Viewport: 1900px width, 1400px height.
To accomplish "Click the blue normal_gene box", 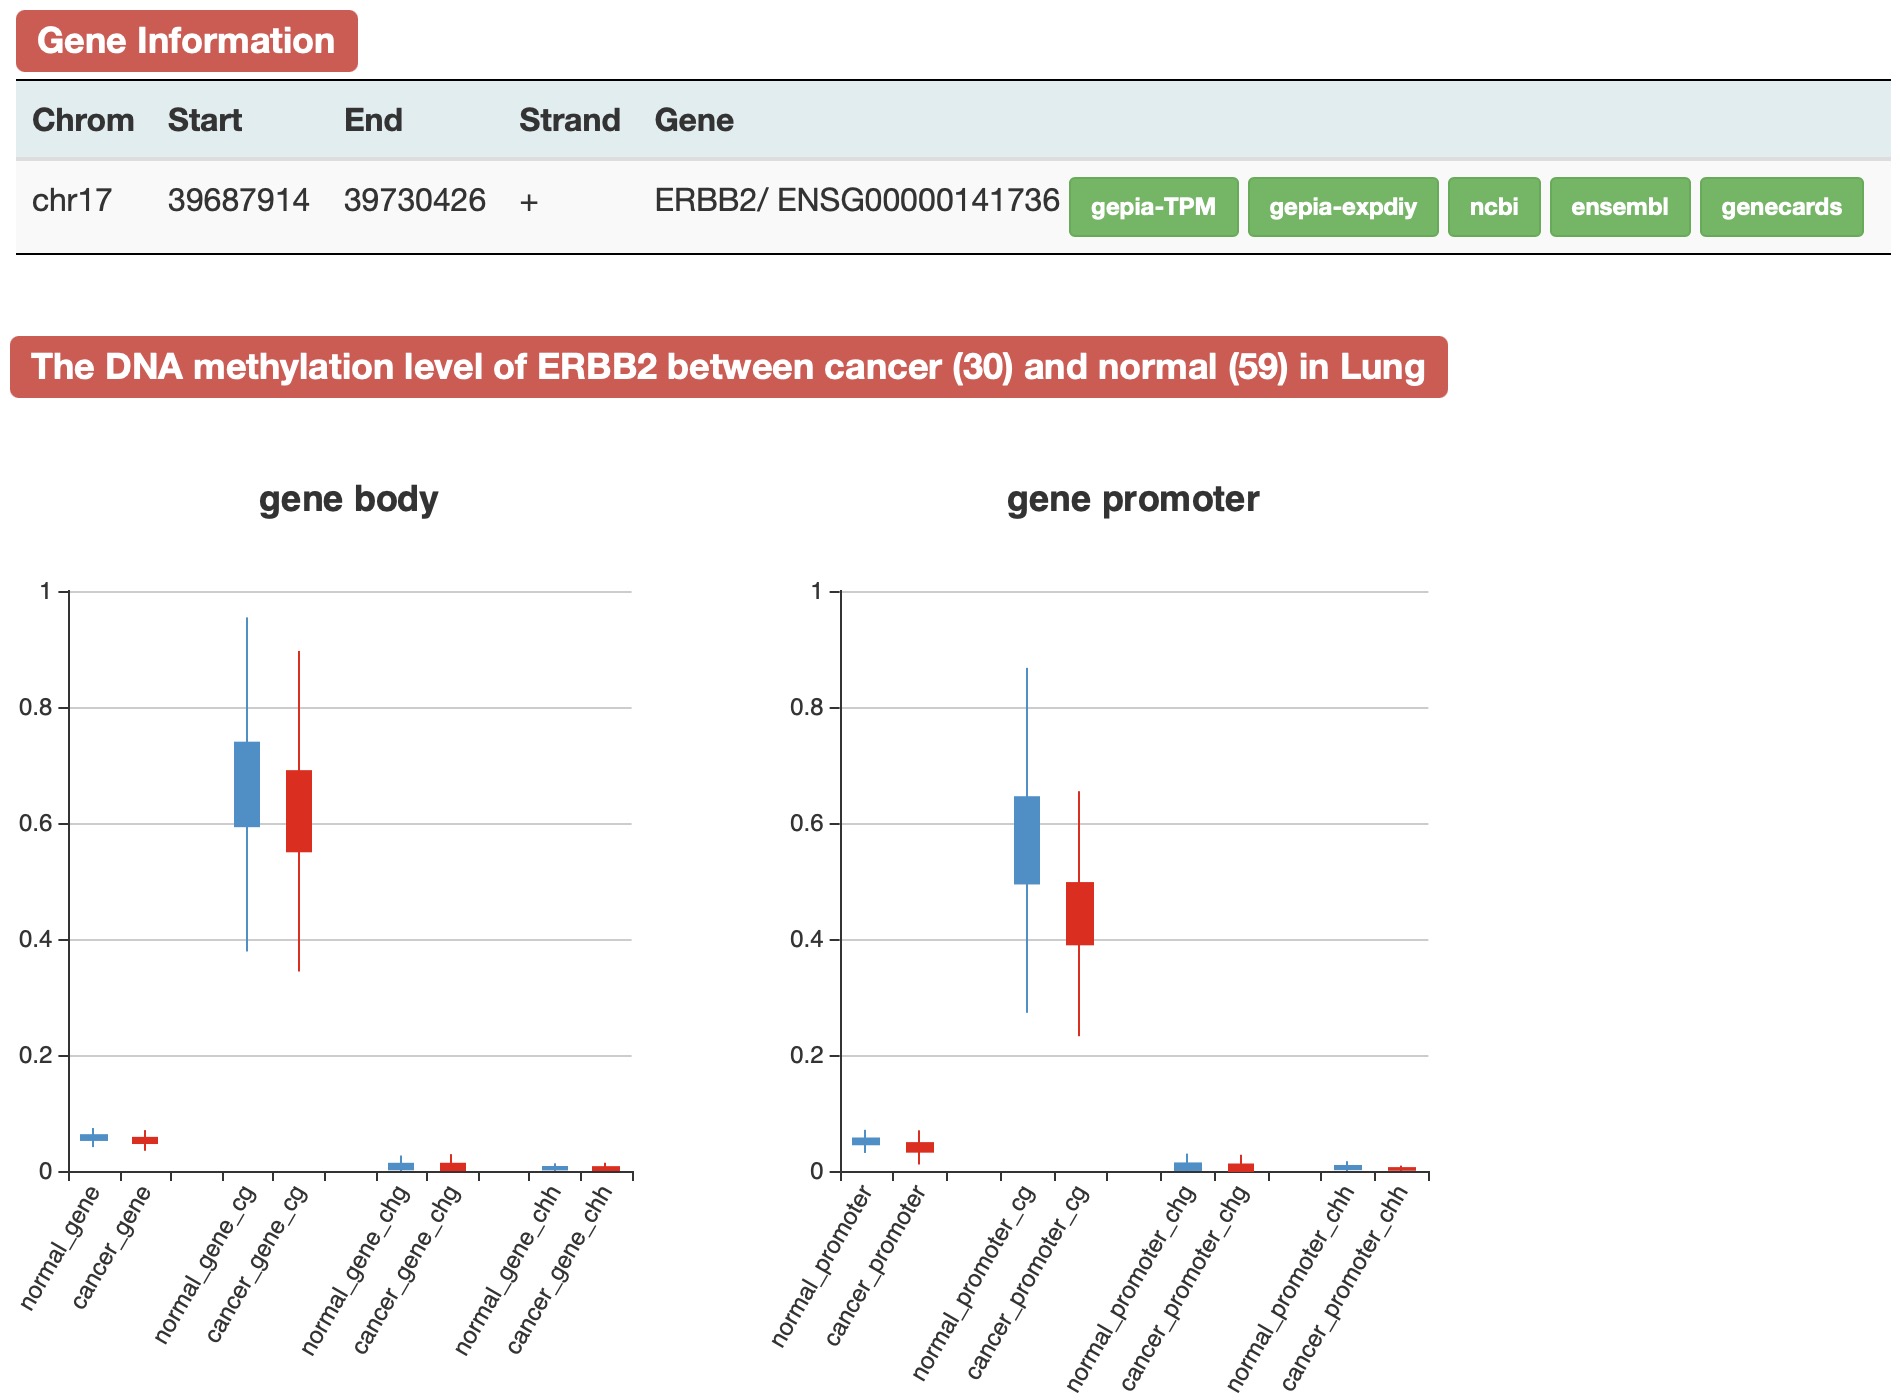I will [x=94, y=1137].
